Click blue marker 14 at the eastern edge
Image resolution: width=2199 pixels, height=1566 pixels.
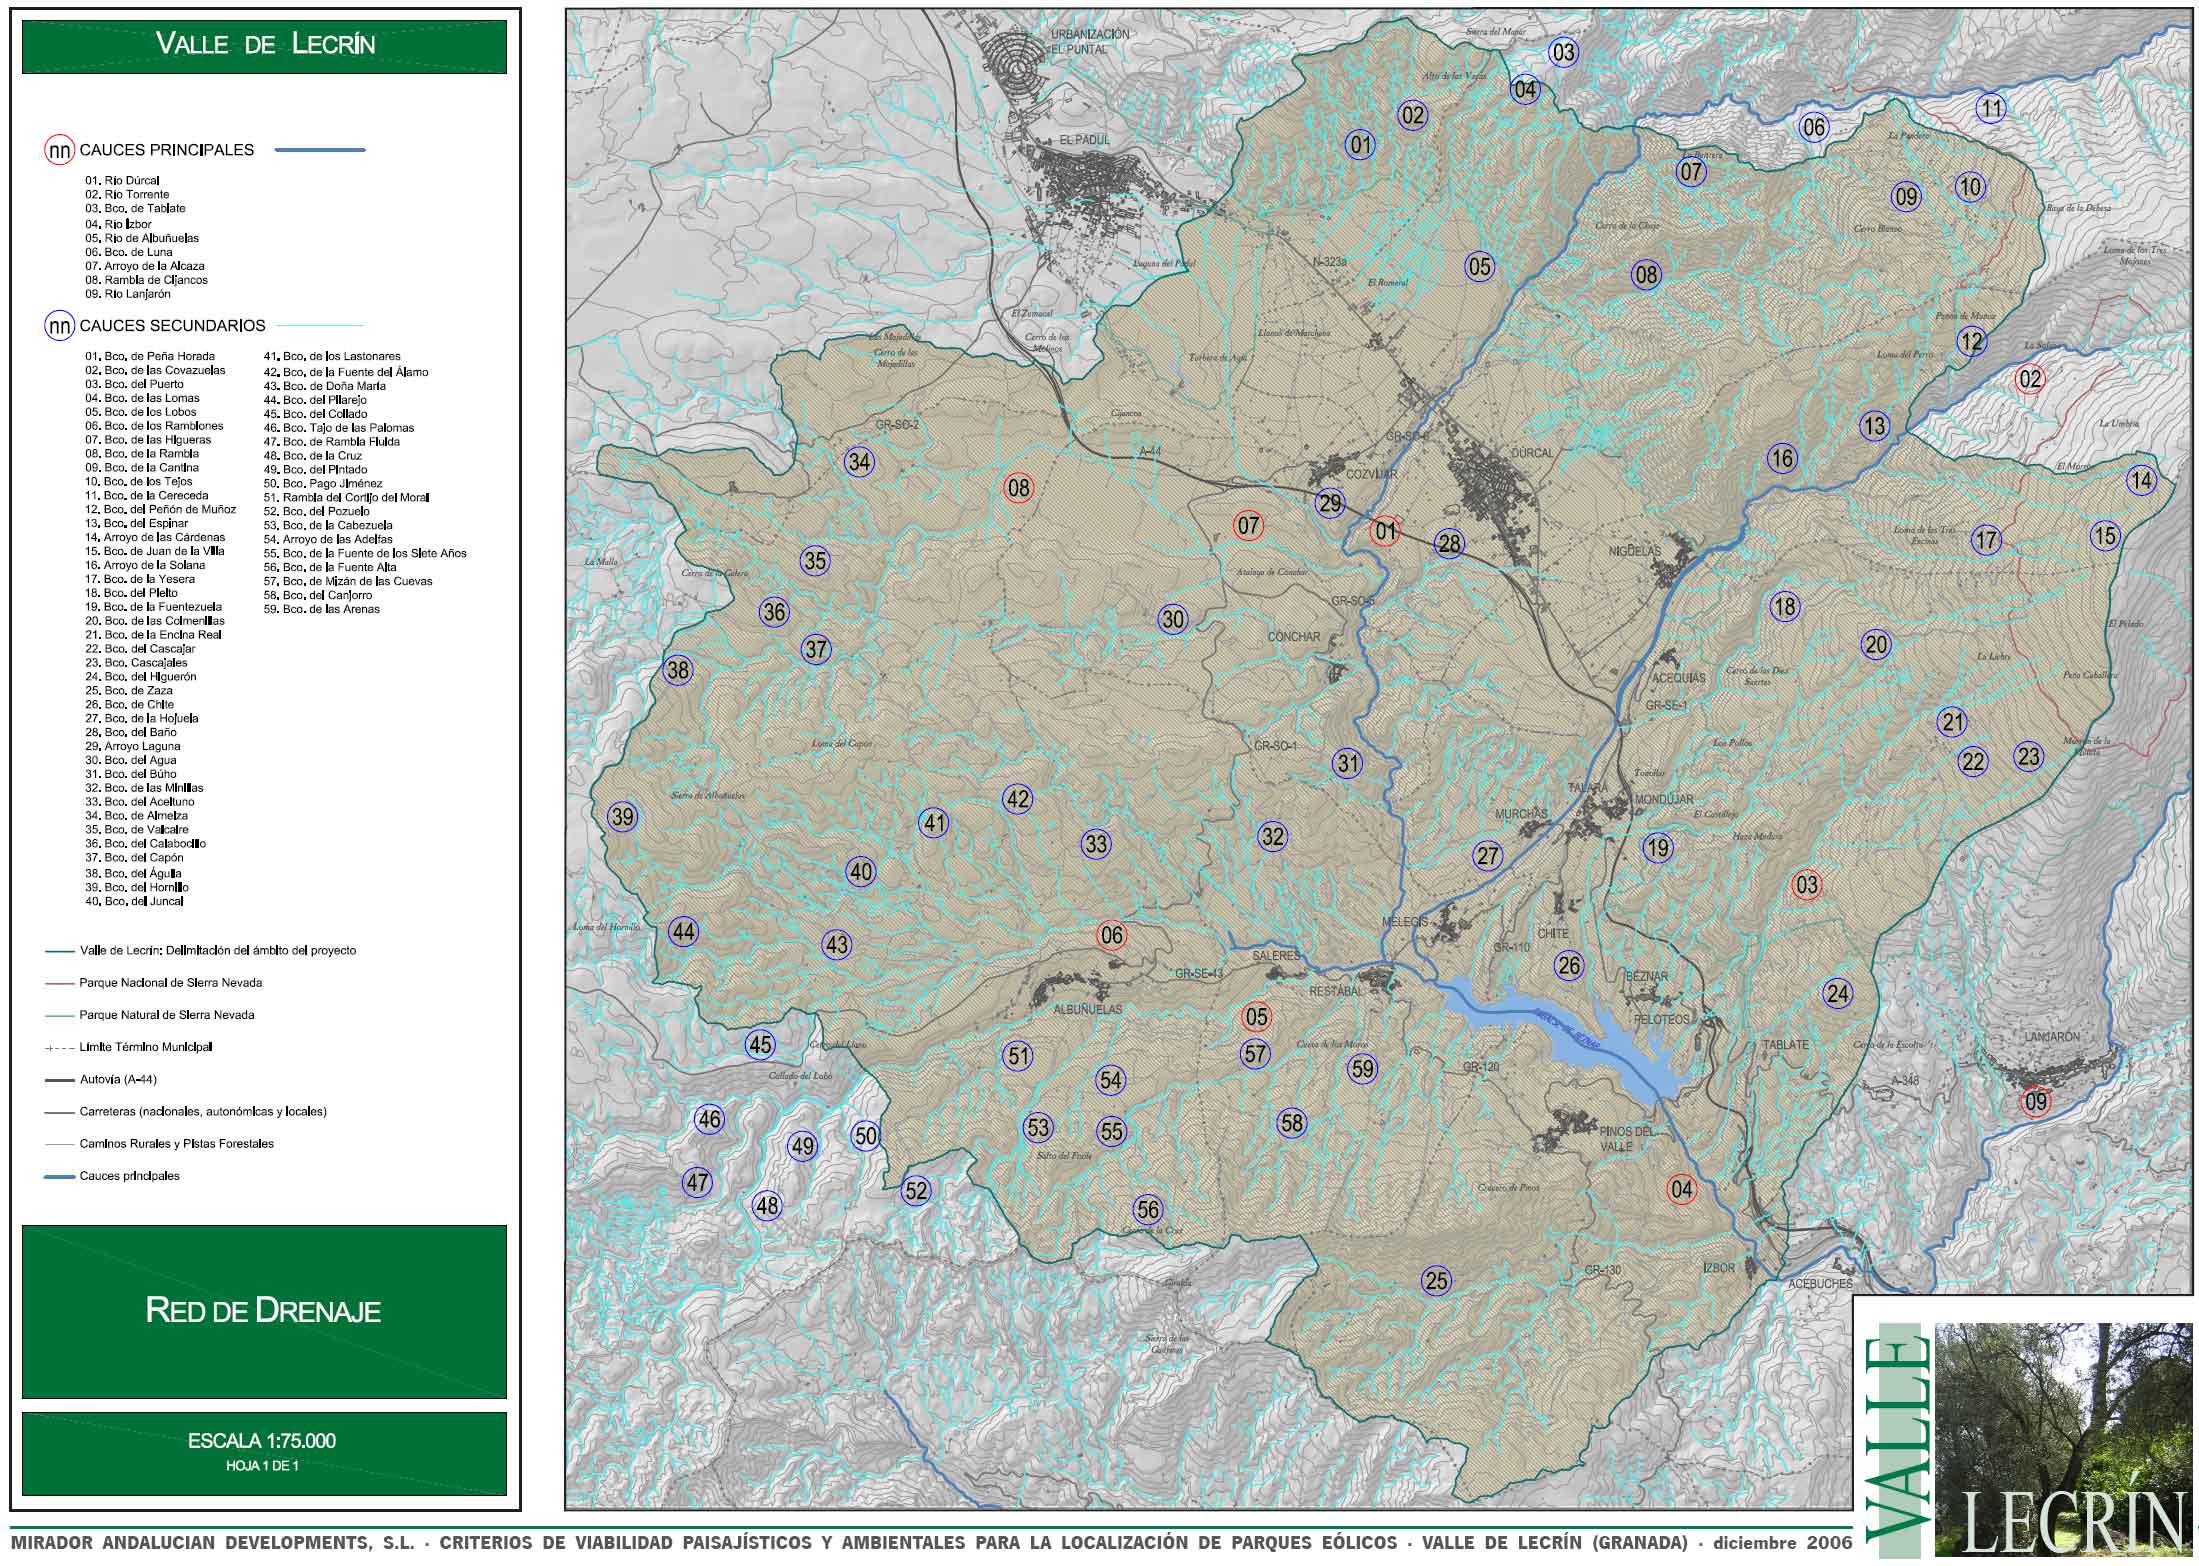point(2141,480)
